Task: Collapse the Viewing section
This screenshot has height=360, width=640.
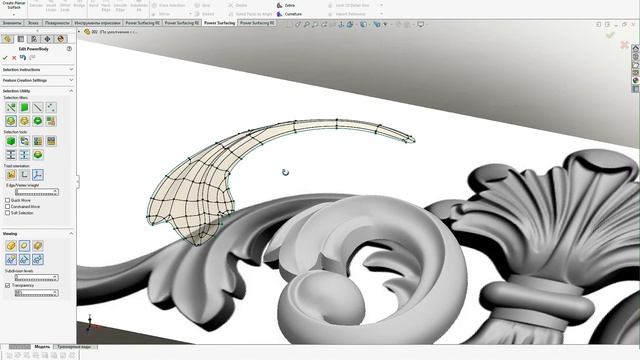Action: tap(38, 234)
